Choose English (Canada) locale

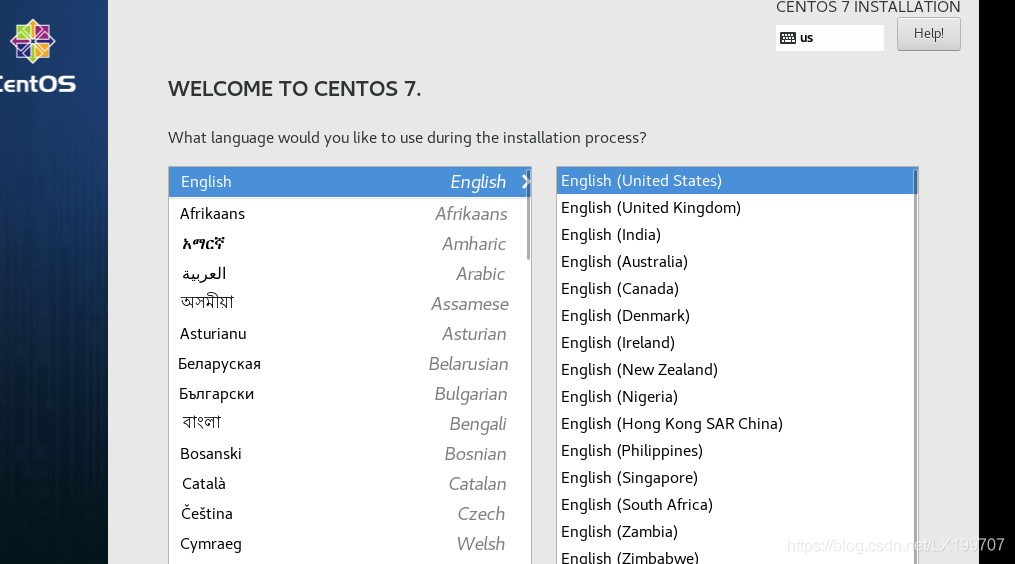pyautogui.click(x=735, y=289)
